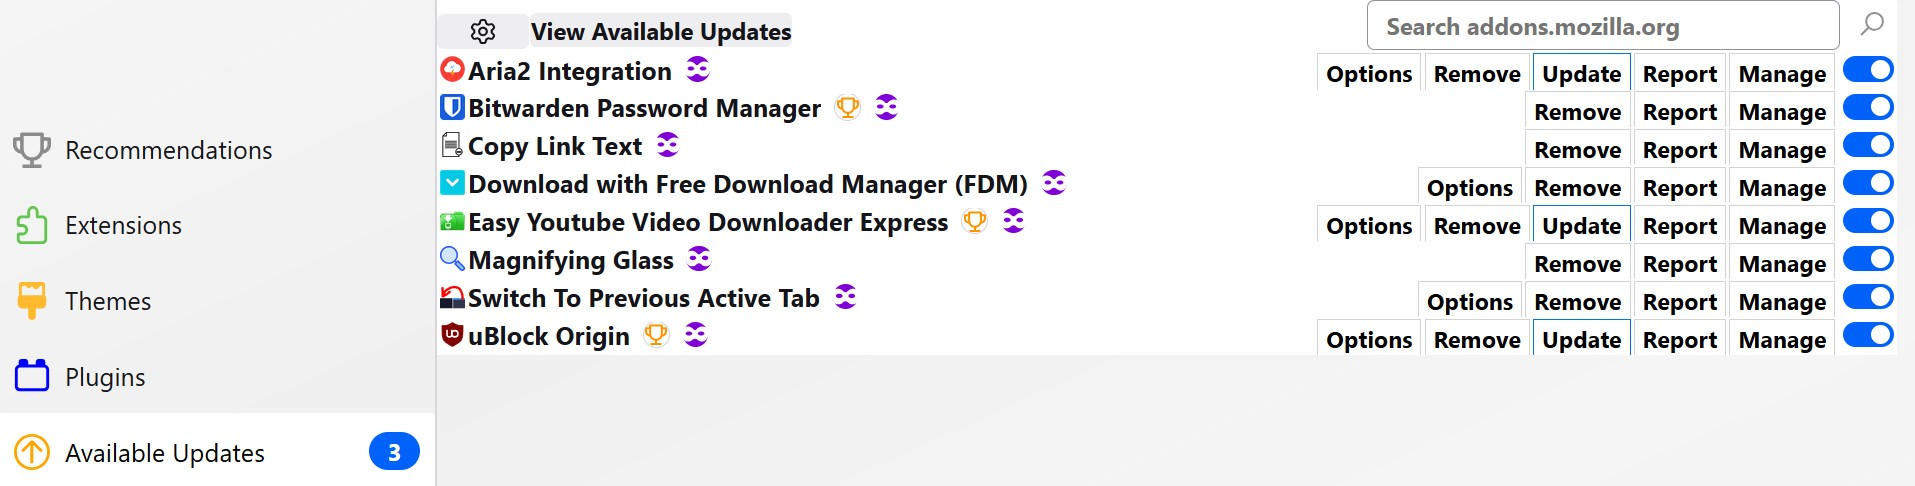Go to the Available Updates category
This screenshot has height=486, width=1915.
click(165, 453)
